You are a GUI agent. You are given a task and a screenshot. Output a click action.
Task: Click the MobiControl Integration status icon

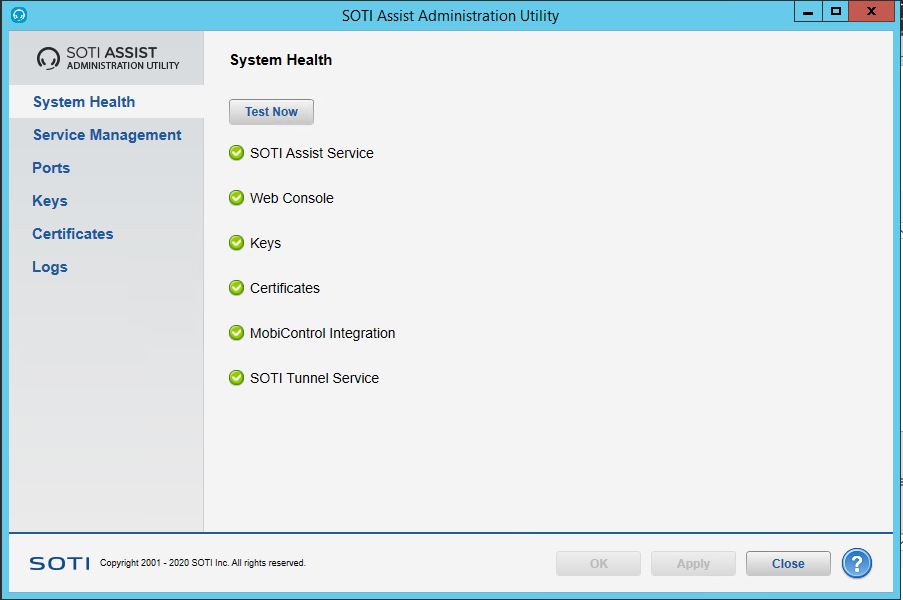pos(236,332)
